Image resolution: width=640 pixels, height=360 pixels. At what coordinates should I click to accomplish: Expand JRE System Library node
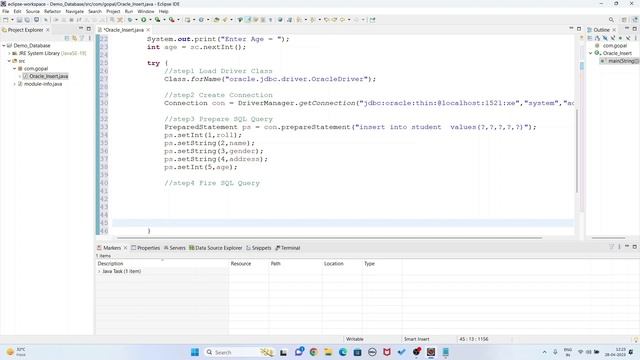9,53
